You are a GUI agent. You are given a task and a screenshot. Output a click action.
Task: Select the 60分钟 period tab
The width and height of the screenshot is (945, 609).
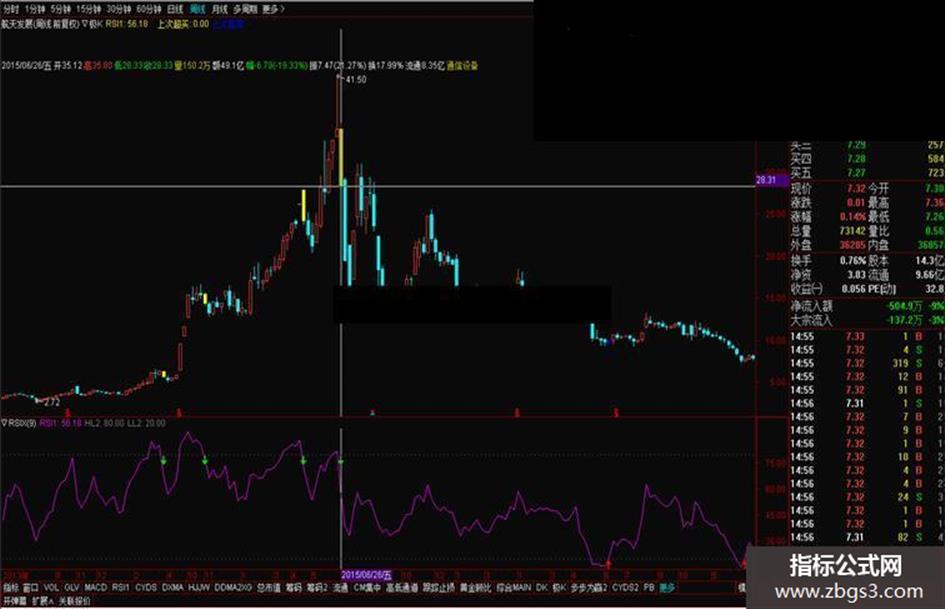(x=149, y=9)
